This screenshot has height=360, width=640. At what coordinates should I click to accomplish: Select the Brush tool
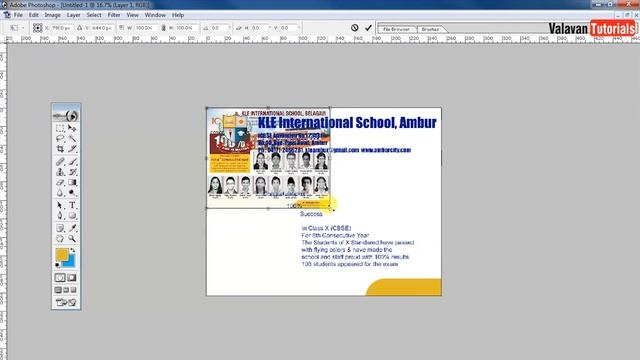pos(72,162)
